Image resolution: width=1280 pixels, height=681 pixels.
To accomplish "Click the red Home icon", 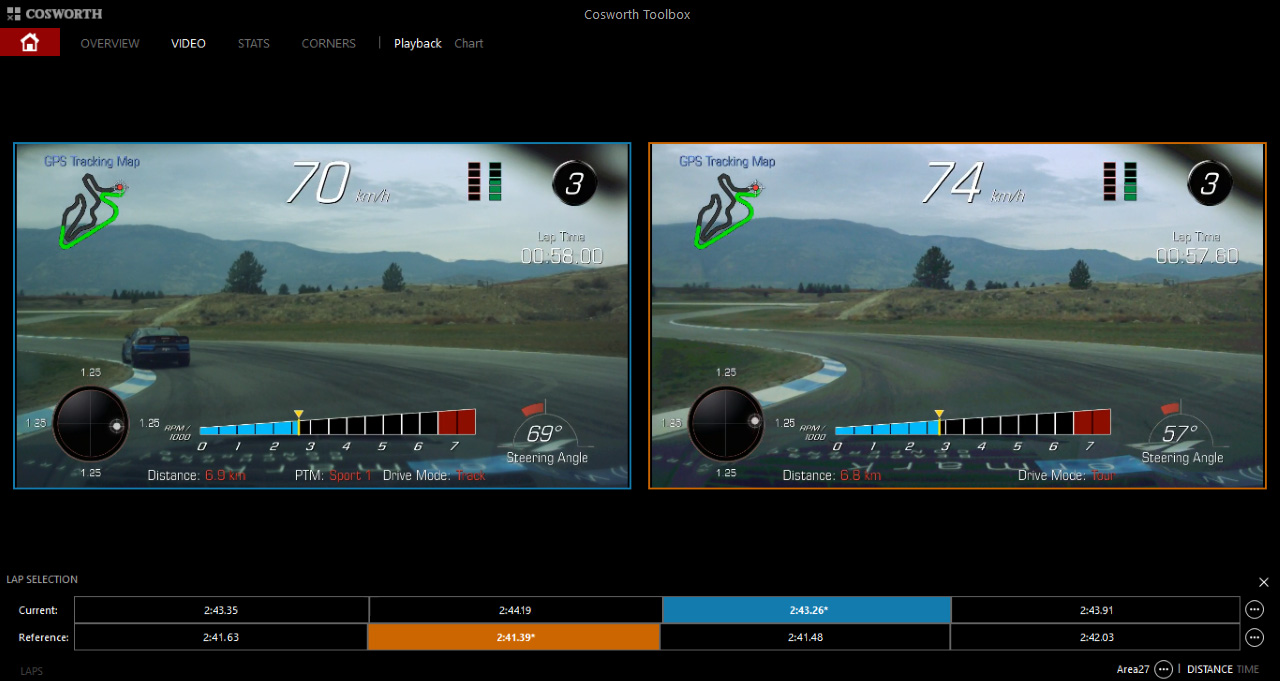I will click(x=29, y=42).
